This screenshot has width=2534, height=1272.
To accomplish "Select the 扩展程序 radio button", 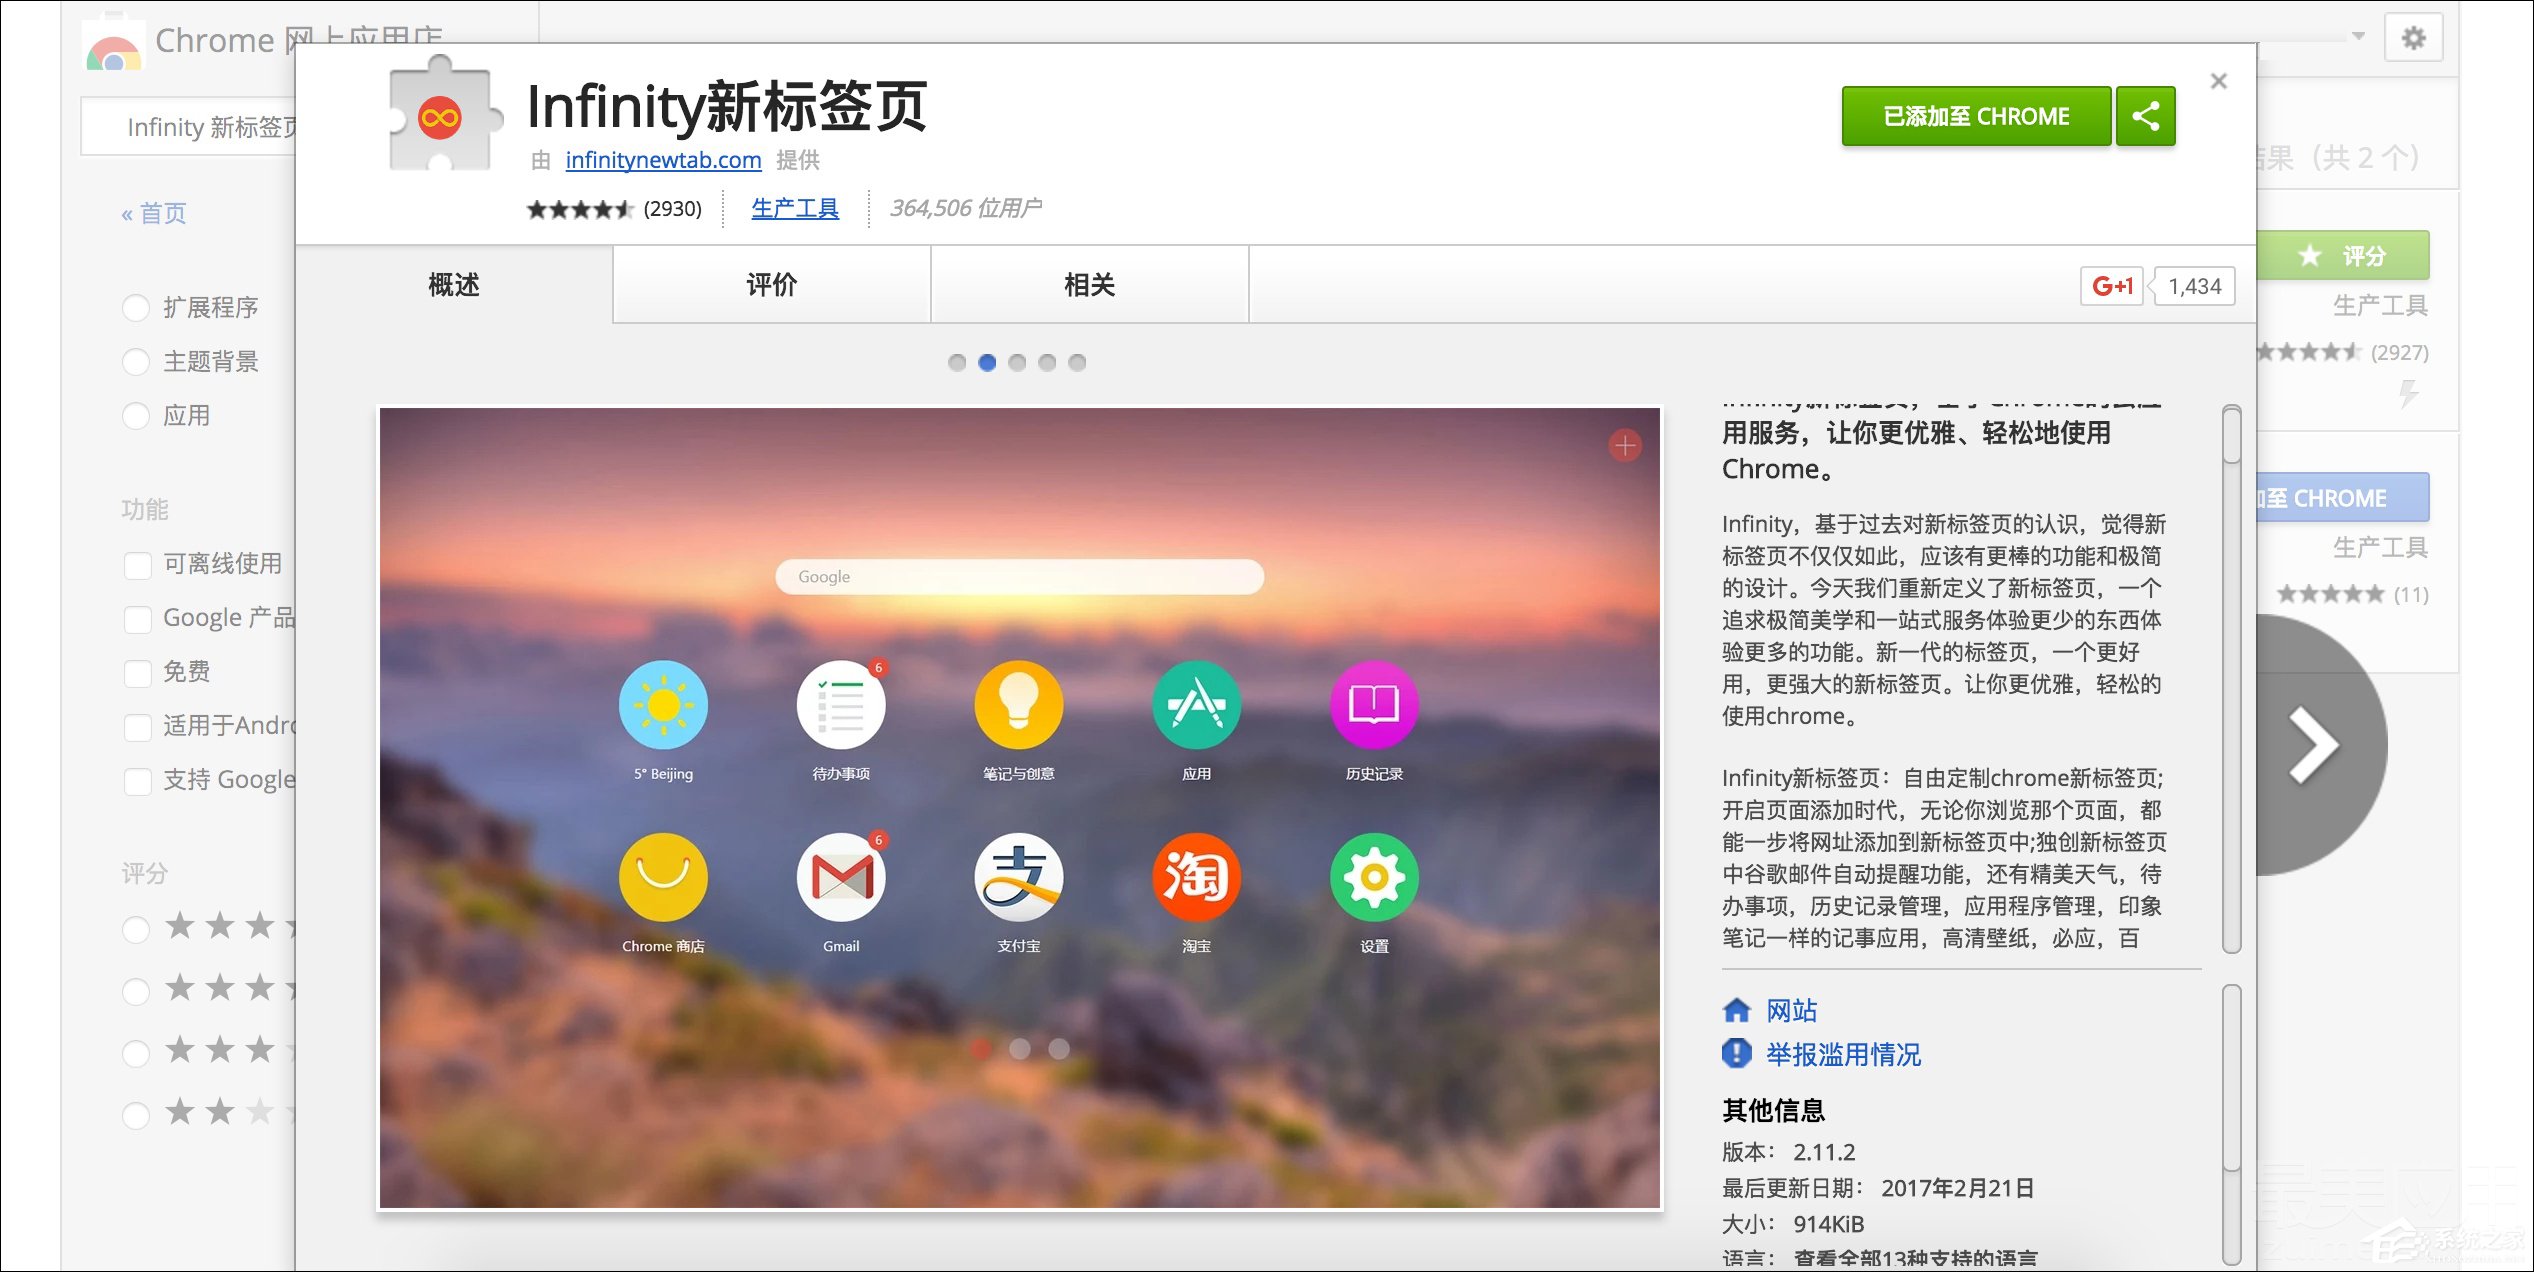I will point(136,308).
